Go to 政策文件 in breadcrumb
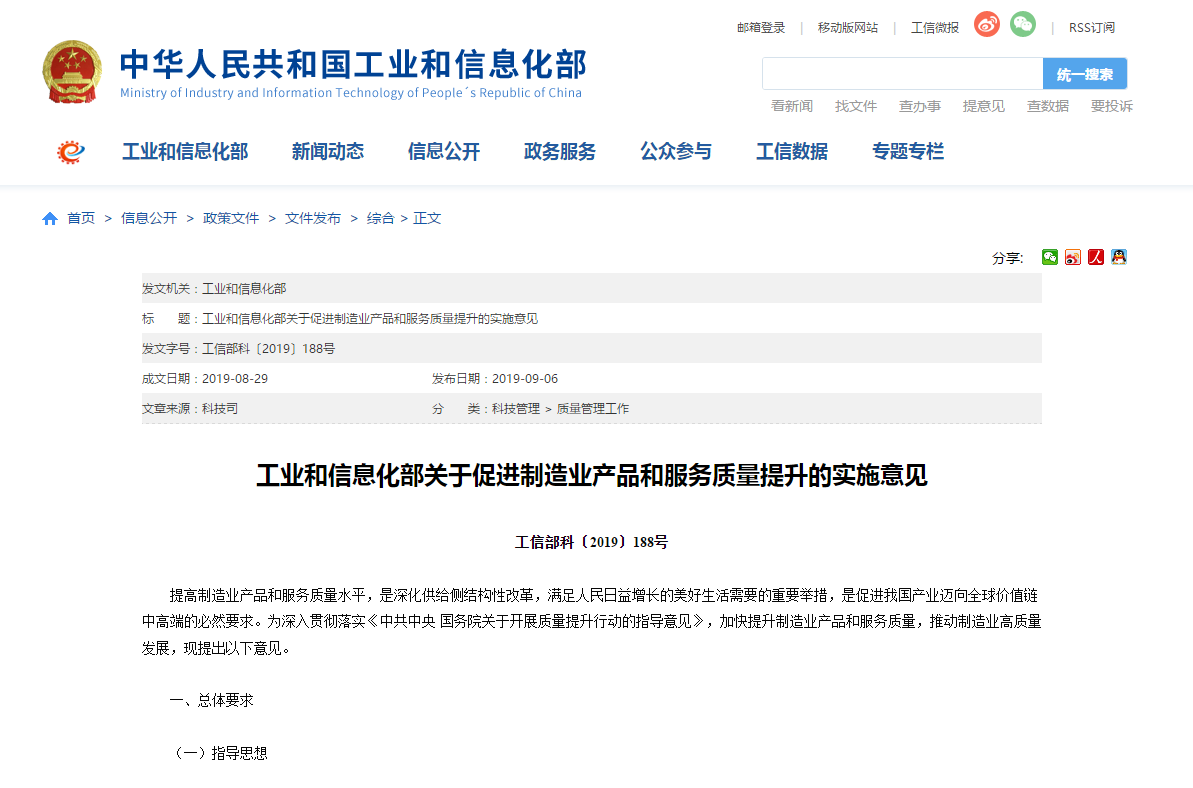Viewport: 1193px width, 788px height. (231, 219)
